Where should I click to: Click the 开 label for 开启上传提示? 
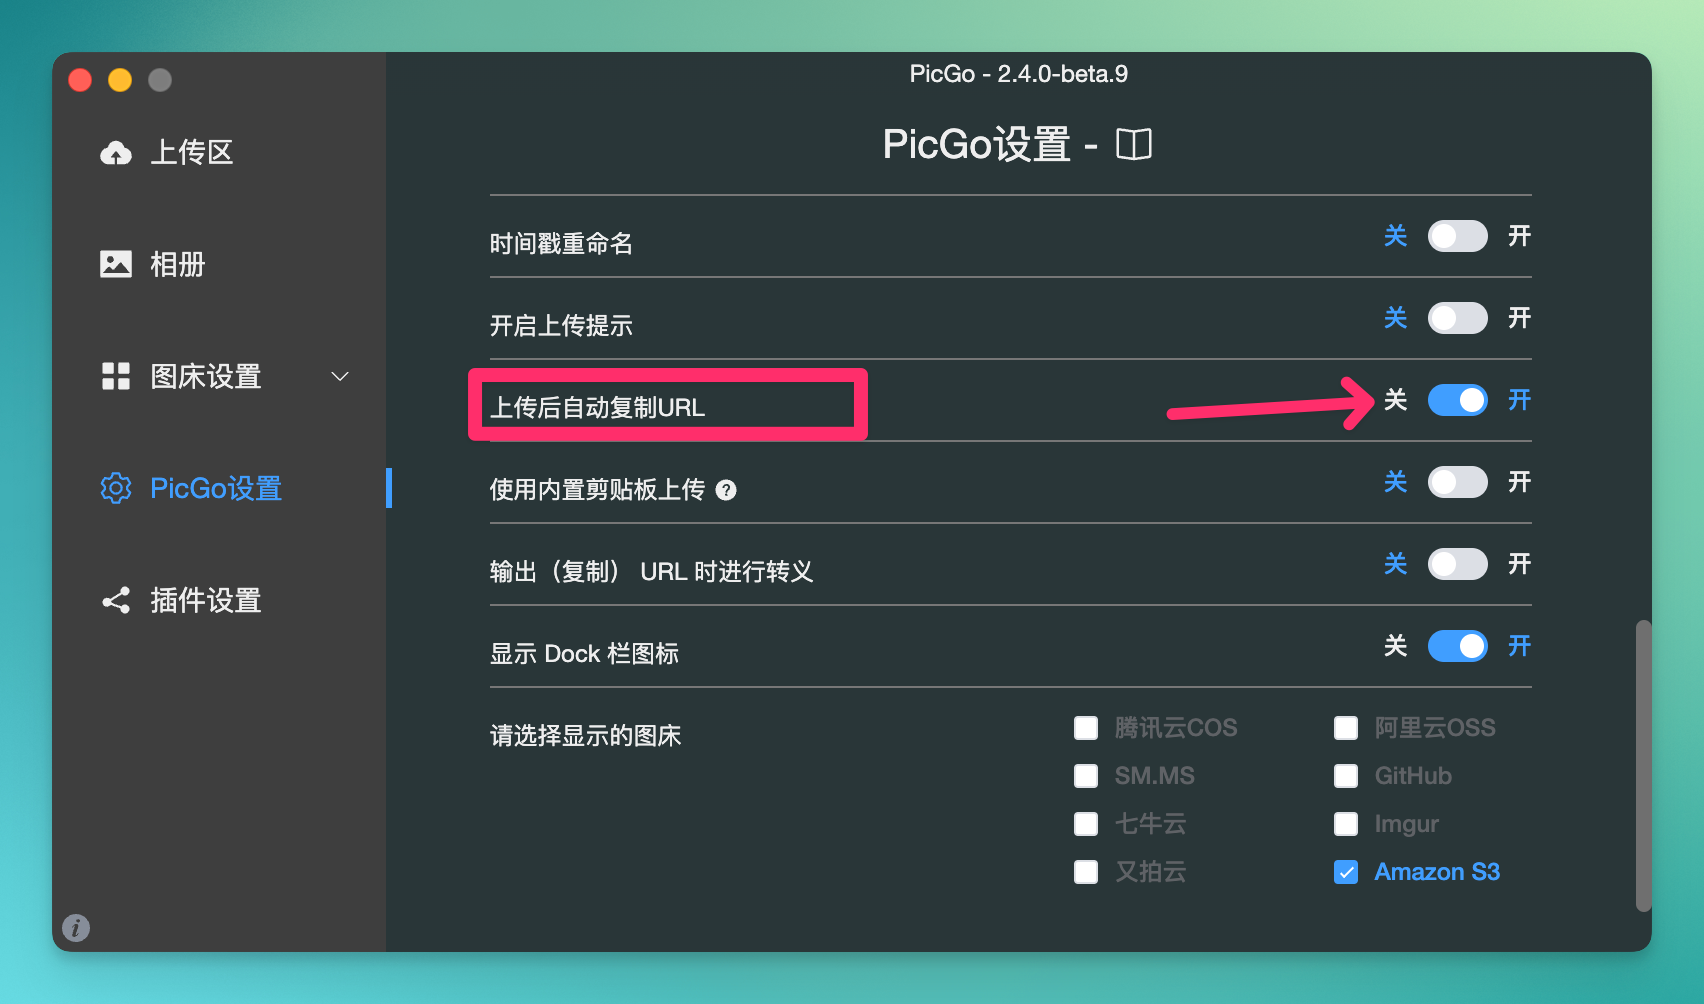pos(1519,318)
